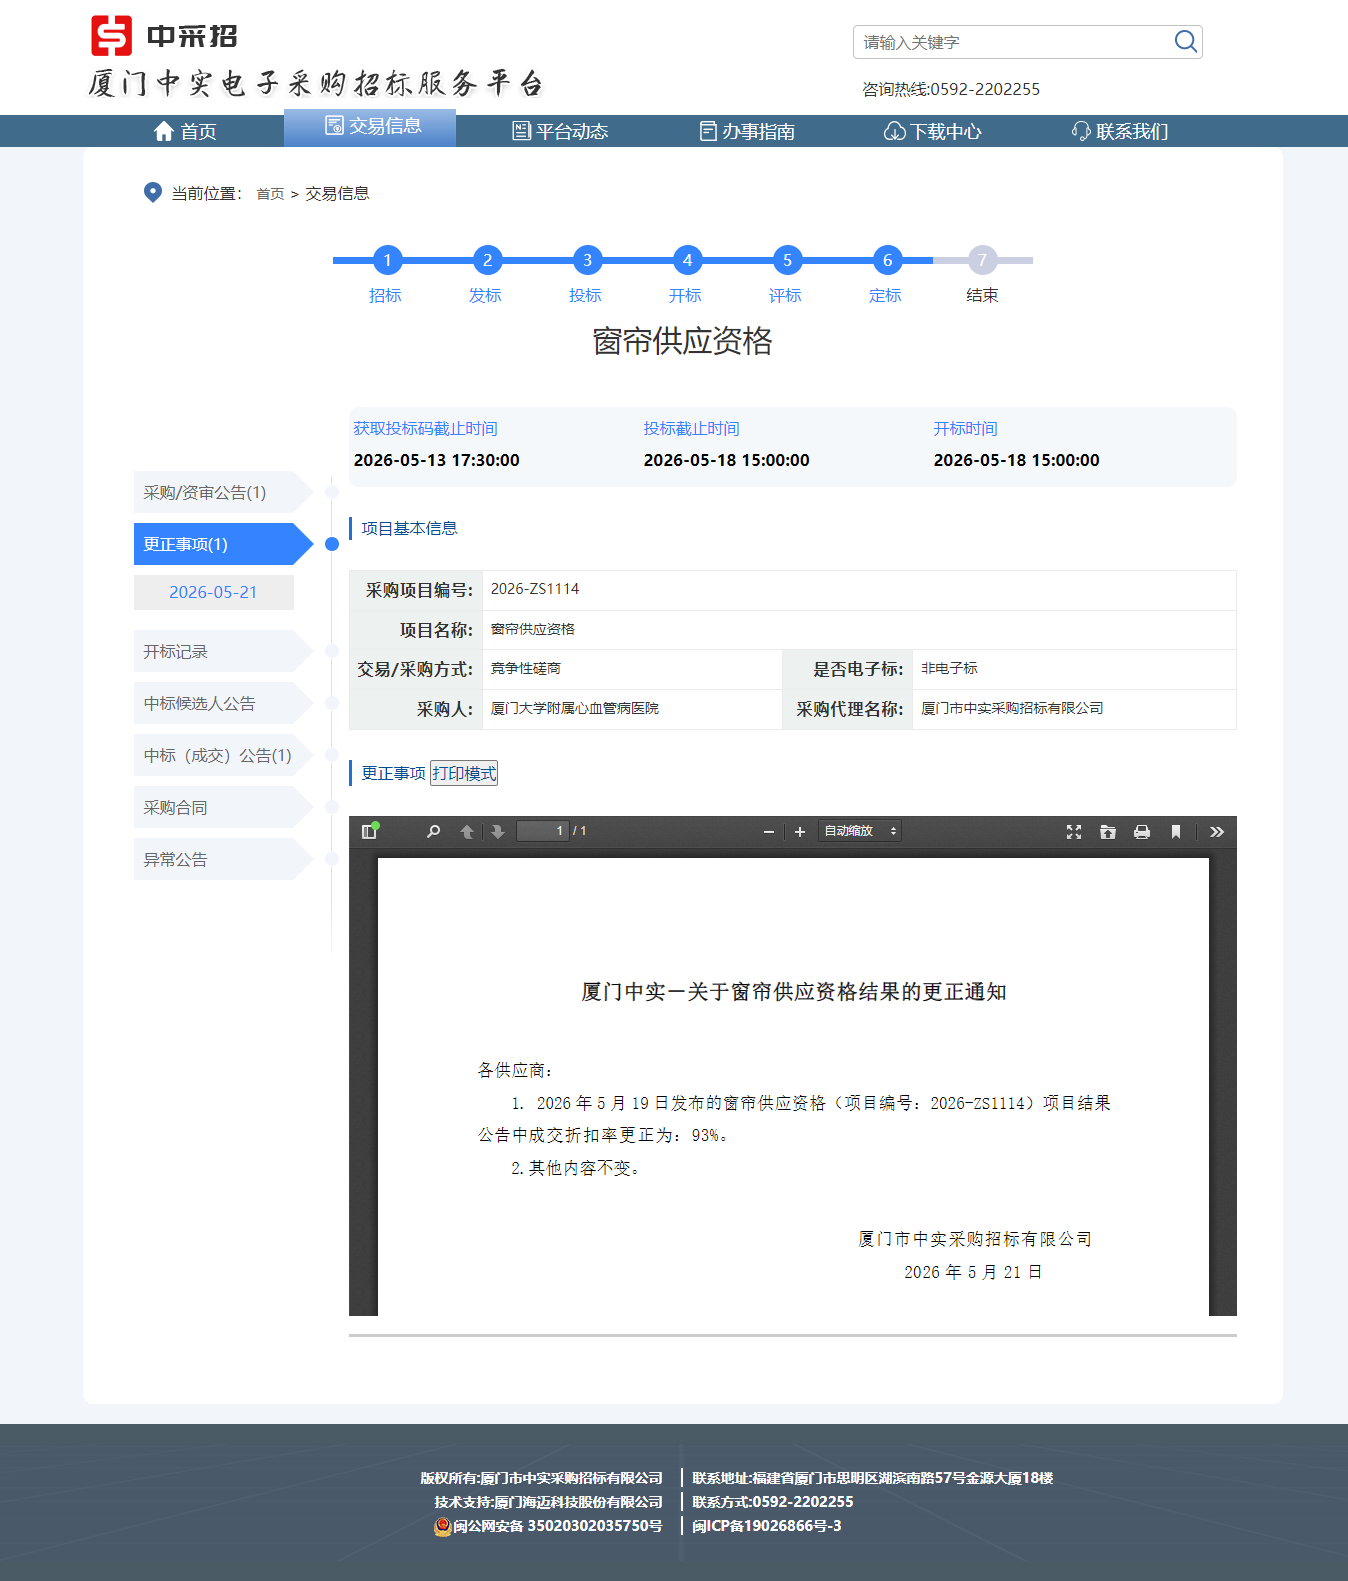This screenshot has height=1581, width=1348.
Task: Zoom in with the PDF plus button
Action: 800,831
